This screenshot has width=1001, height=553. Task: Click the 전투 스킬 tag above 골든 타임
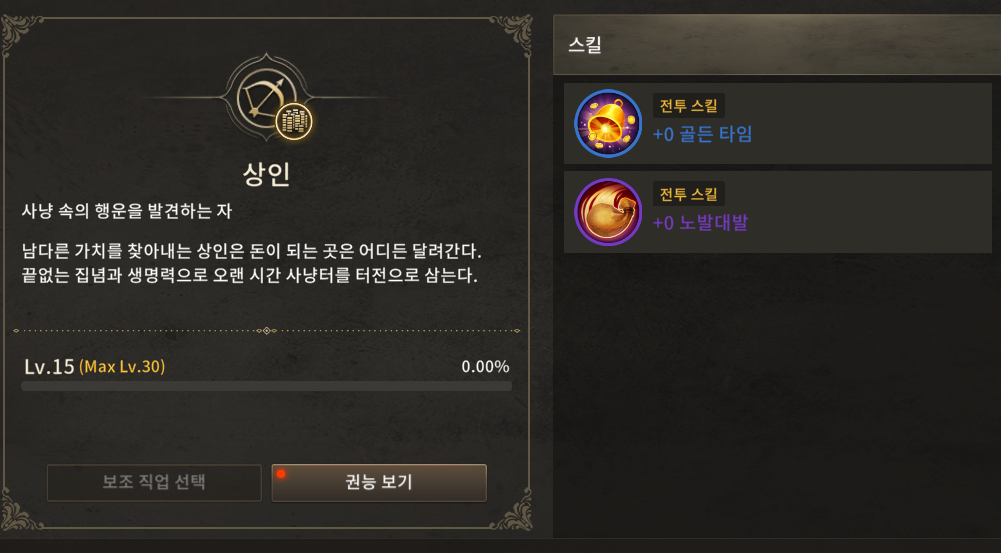coord(688,106)
